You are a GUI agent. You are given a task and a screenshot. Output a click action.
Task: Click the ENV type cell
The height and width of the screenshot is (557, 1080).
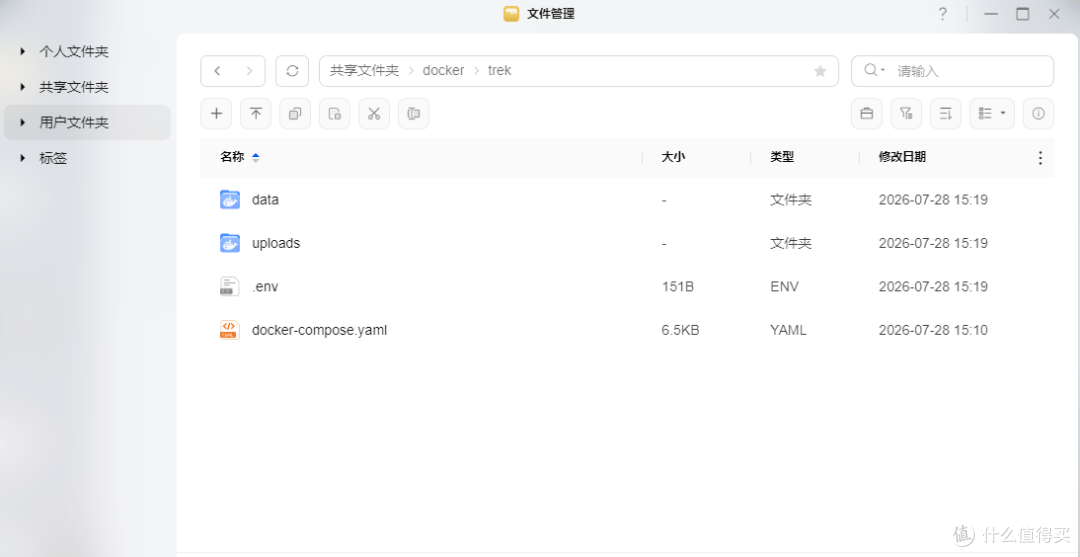tap(785, 287)
